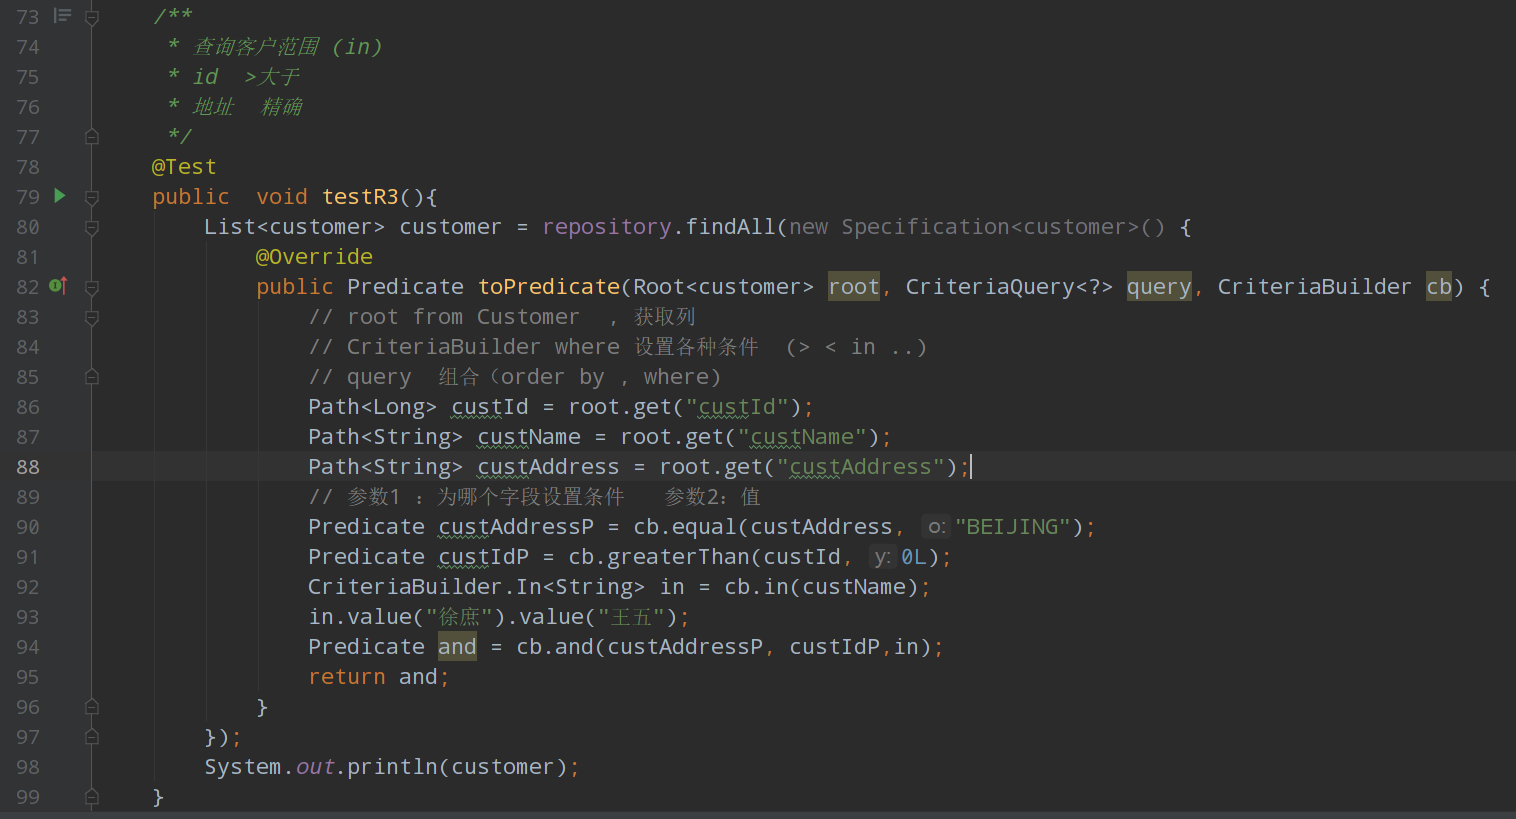This screenshot has height=819, width=1516.
Task: Click the comment 查询客户范围 (in)
Action: click(288, 47)
